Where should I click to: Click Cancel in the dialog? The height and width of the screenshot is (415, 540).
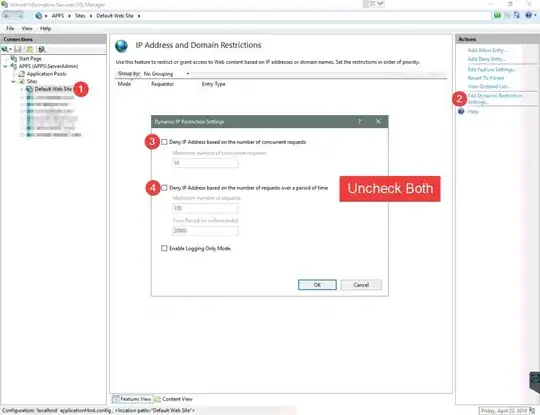[x=361, y=285]
